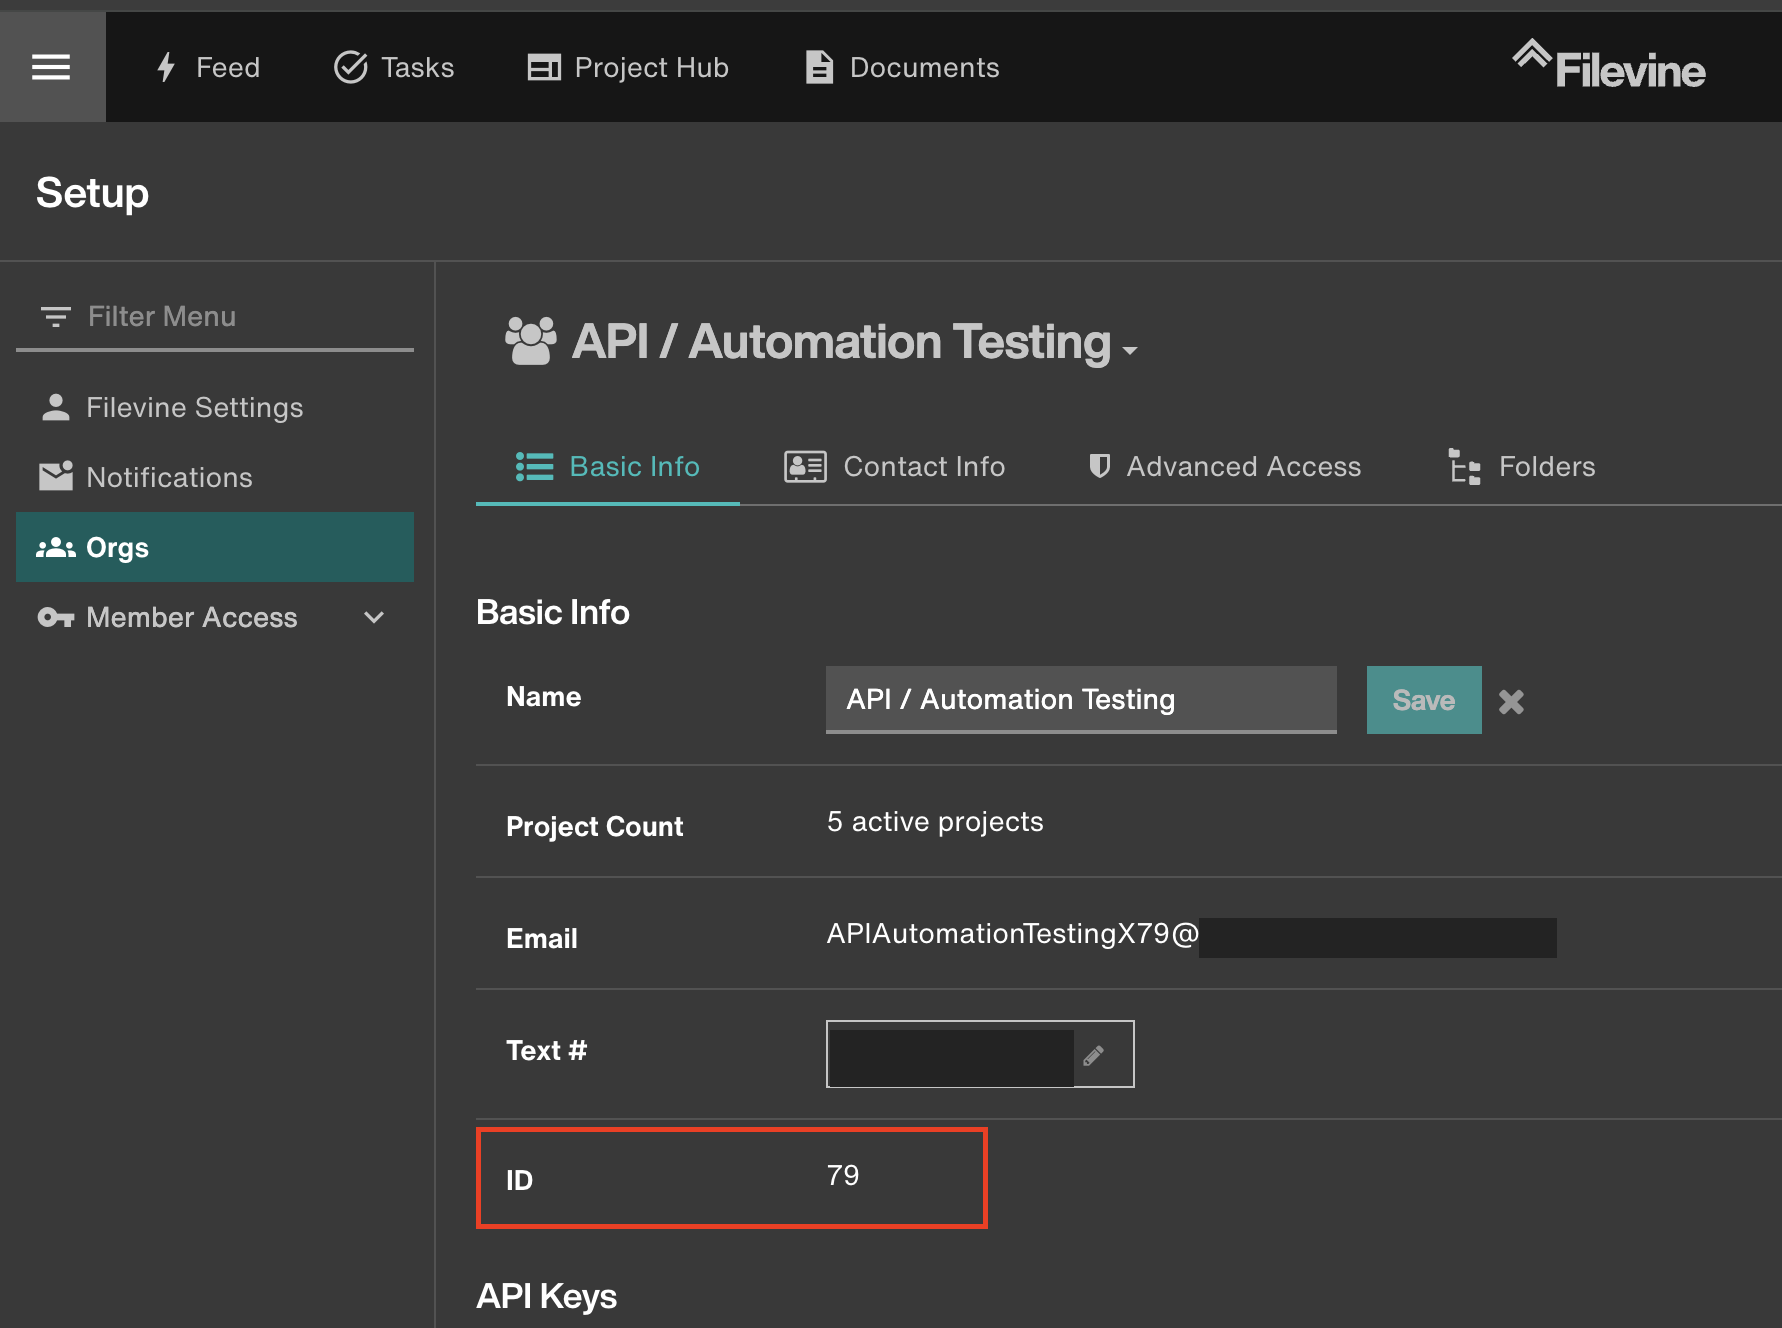1782x1328 pixels.
Task: Open the Feed menu item
Action: (x=209, y=67)
